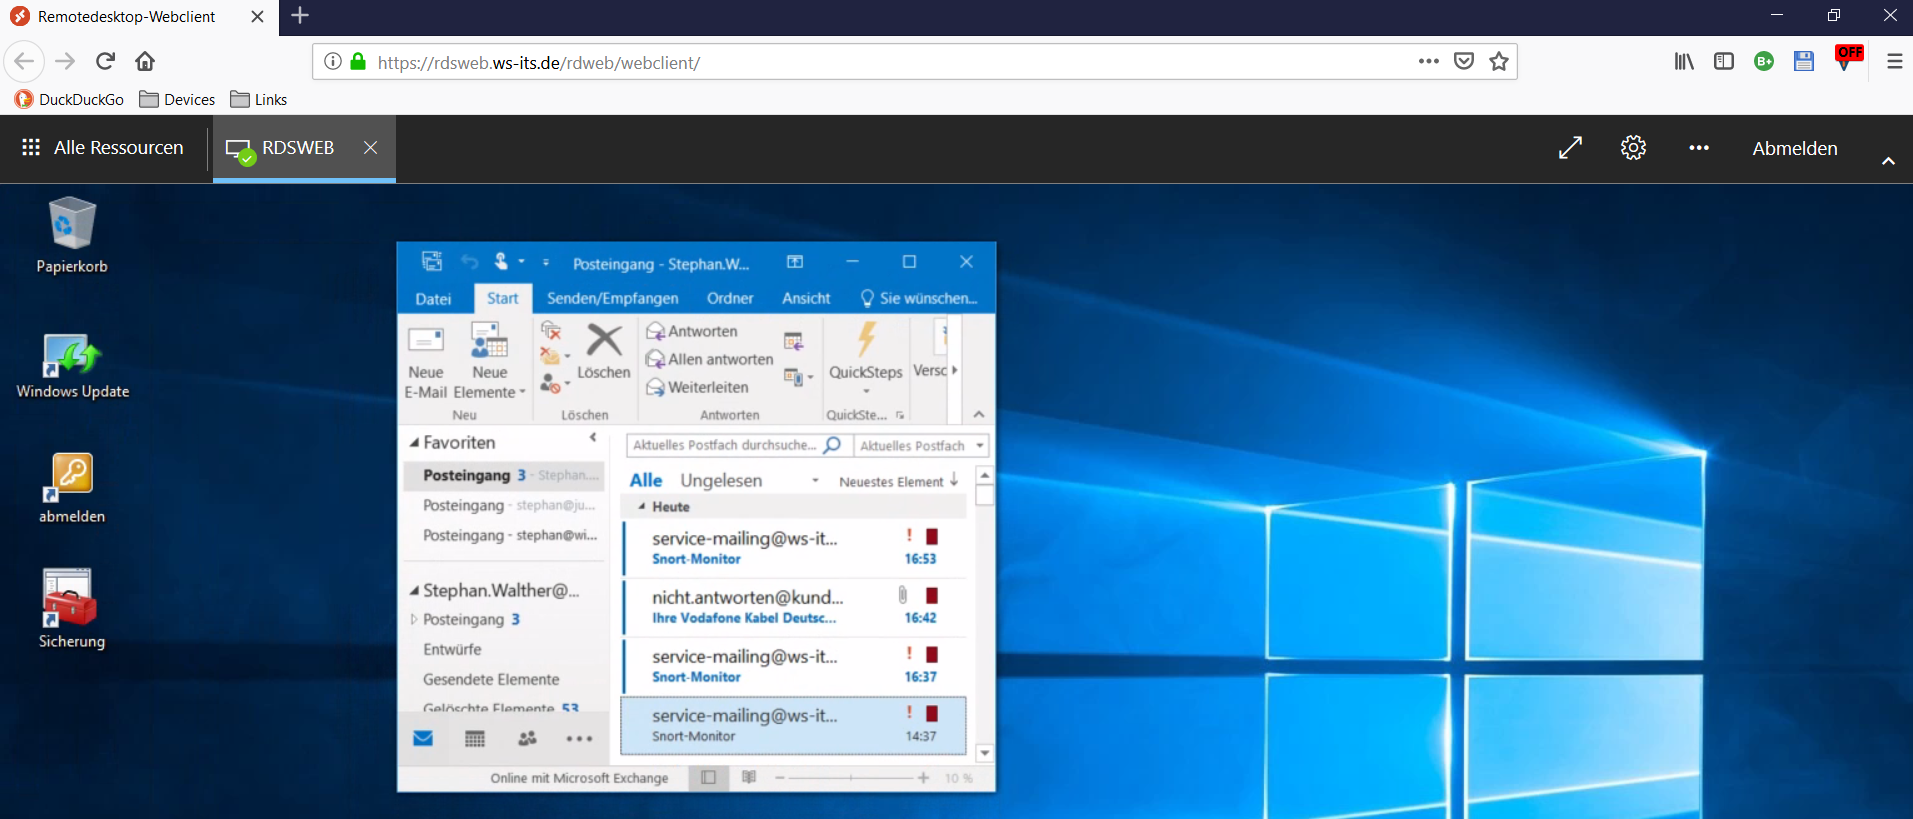Click the Sie wünschen tell-me lightbulb box
The width and height of the screenshot is (1913, 819).
click(x=918, y=298)
